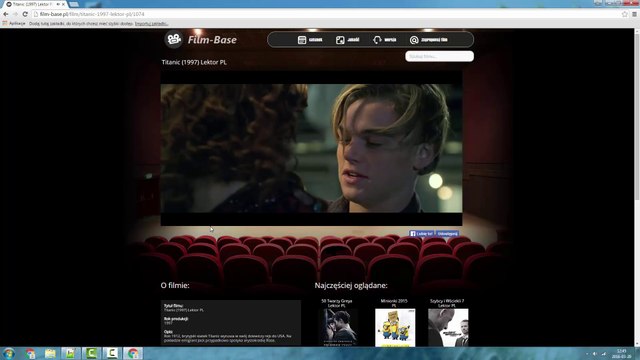
Task: Open the Film-Base home title link
Action: (x=212, y=40)
